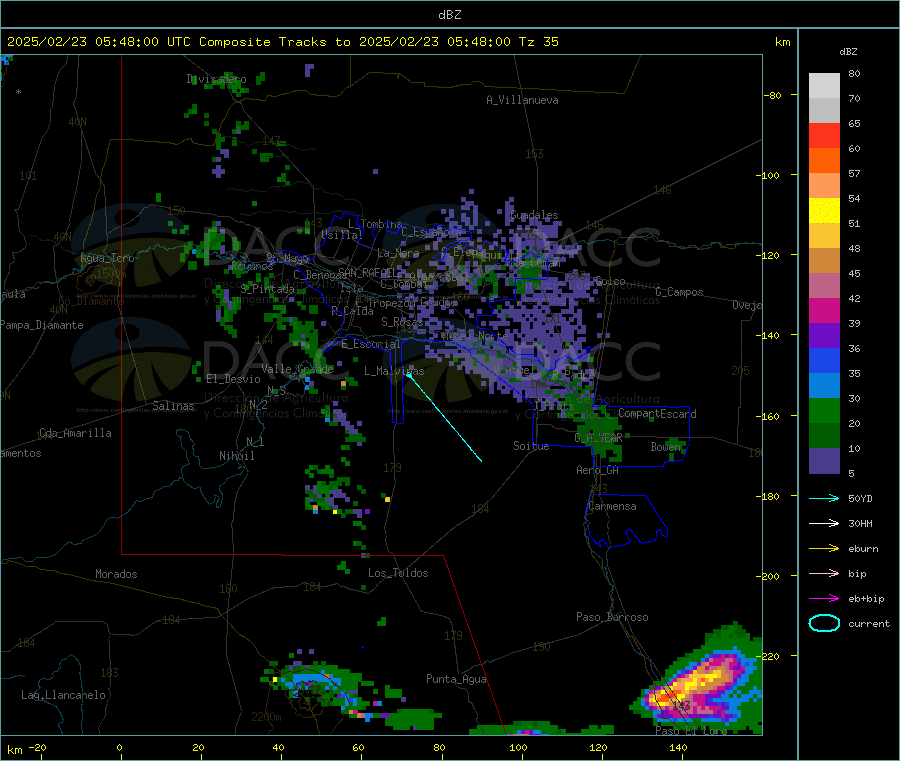Click the 'Cda_Amarilla' place label
The height and width of the screenshot is (761, 900).
75,433
